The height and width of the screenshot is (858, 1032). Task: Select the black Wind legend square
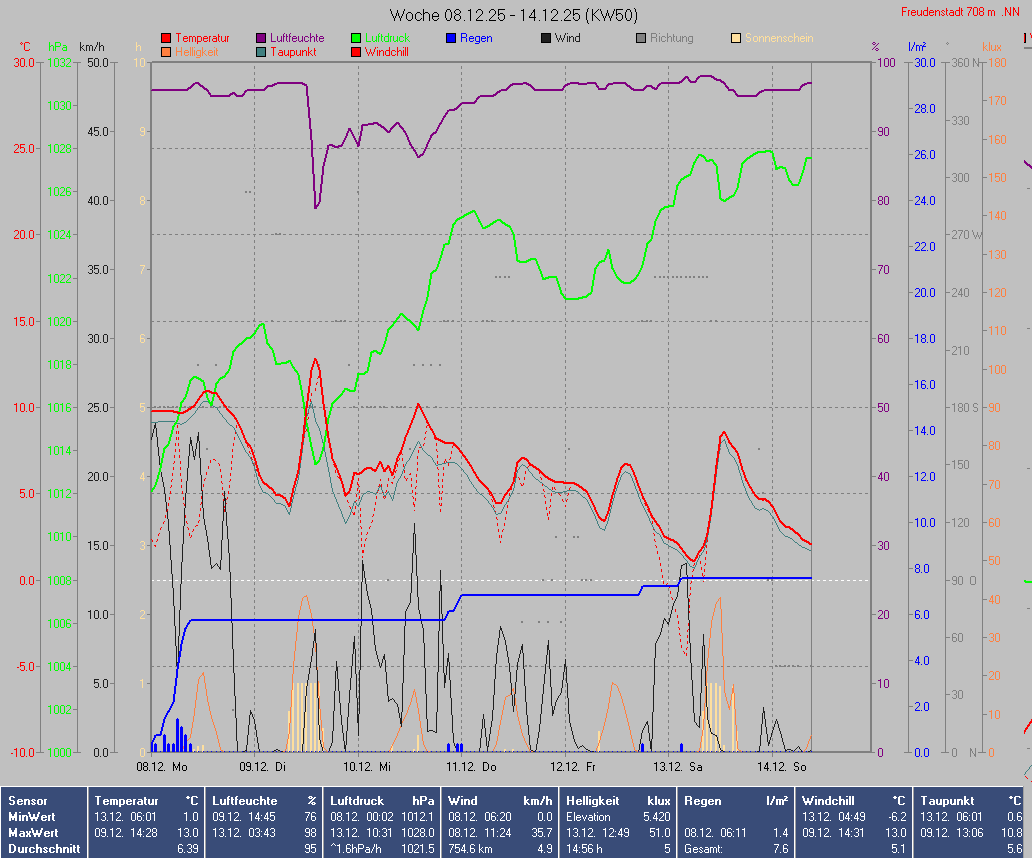point(546,38)
